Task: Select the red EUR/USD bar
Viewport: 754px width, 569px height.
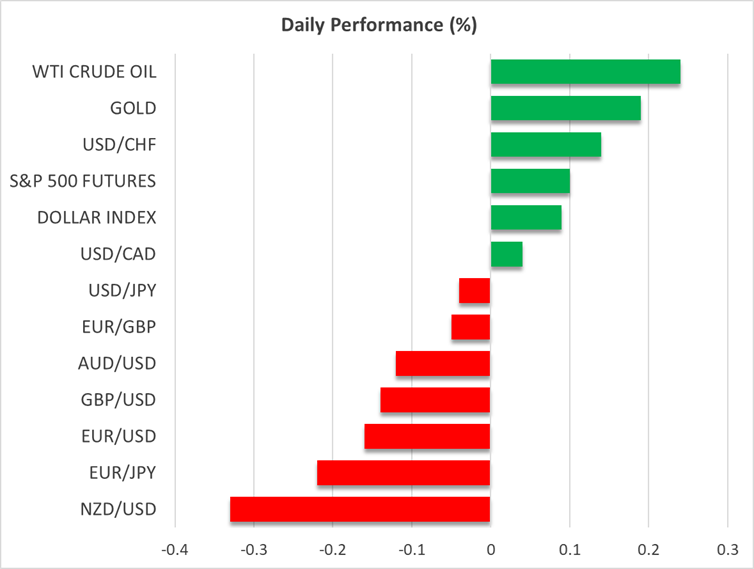Action: [x=427, y=437]
